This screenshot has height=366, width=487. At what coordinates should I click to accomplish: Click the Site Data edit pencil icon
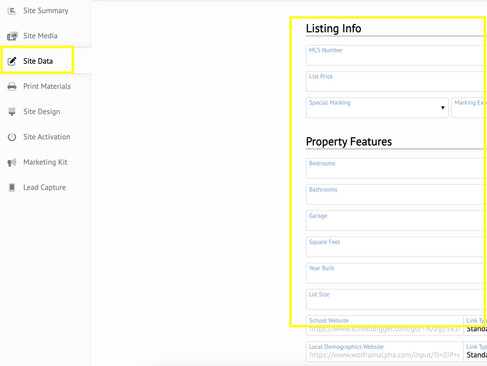[x=12, y=61]
